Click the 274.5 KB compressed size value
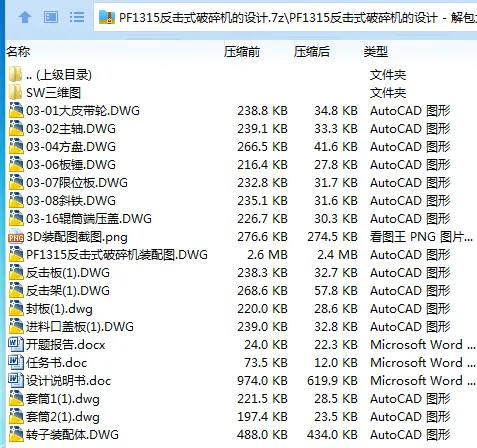Image resolution: width=477 pixels, height=448 pixels. click(x=332, y=237)
